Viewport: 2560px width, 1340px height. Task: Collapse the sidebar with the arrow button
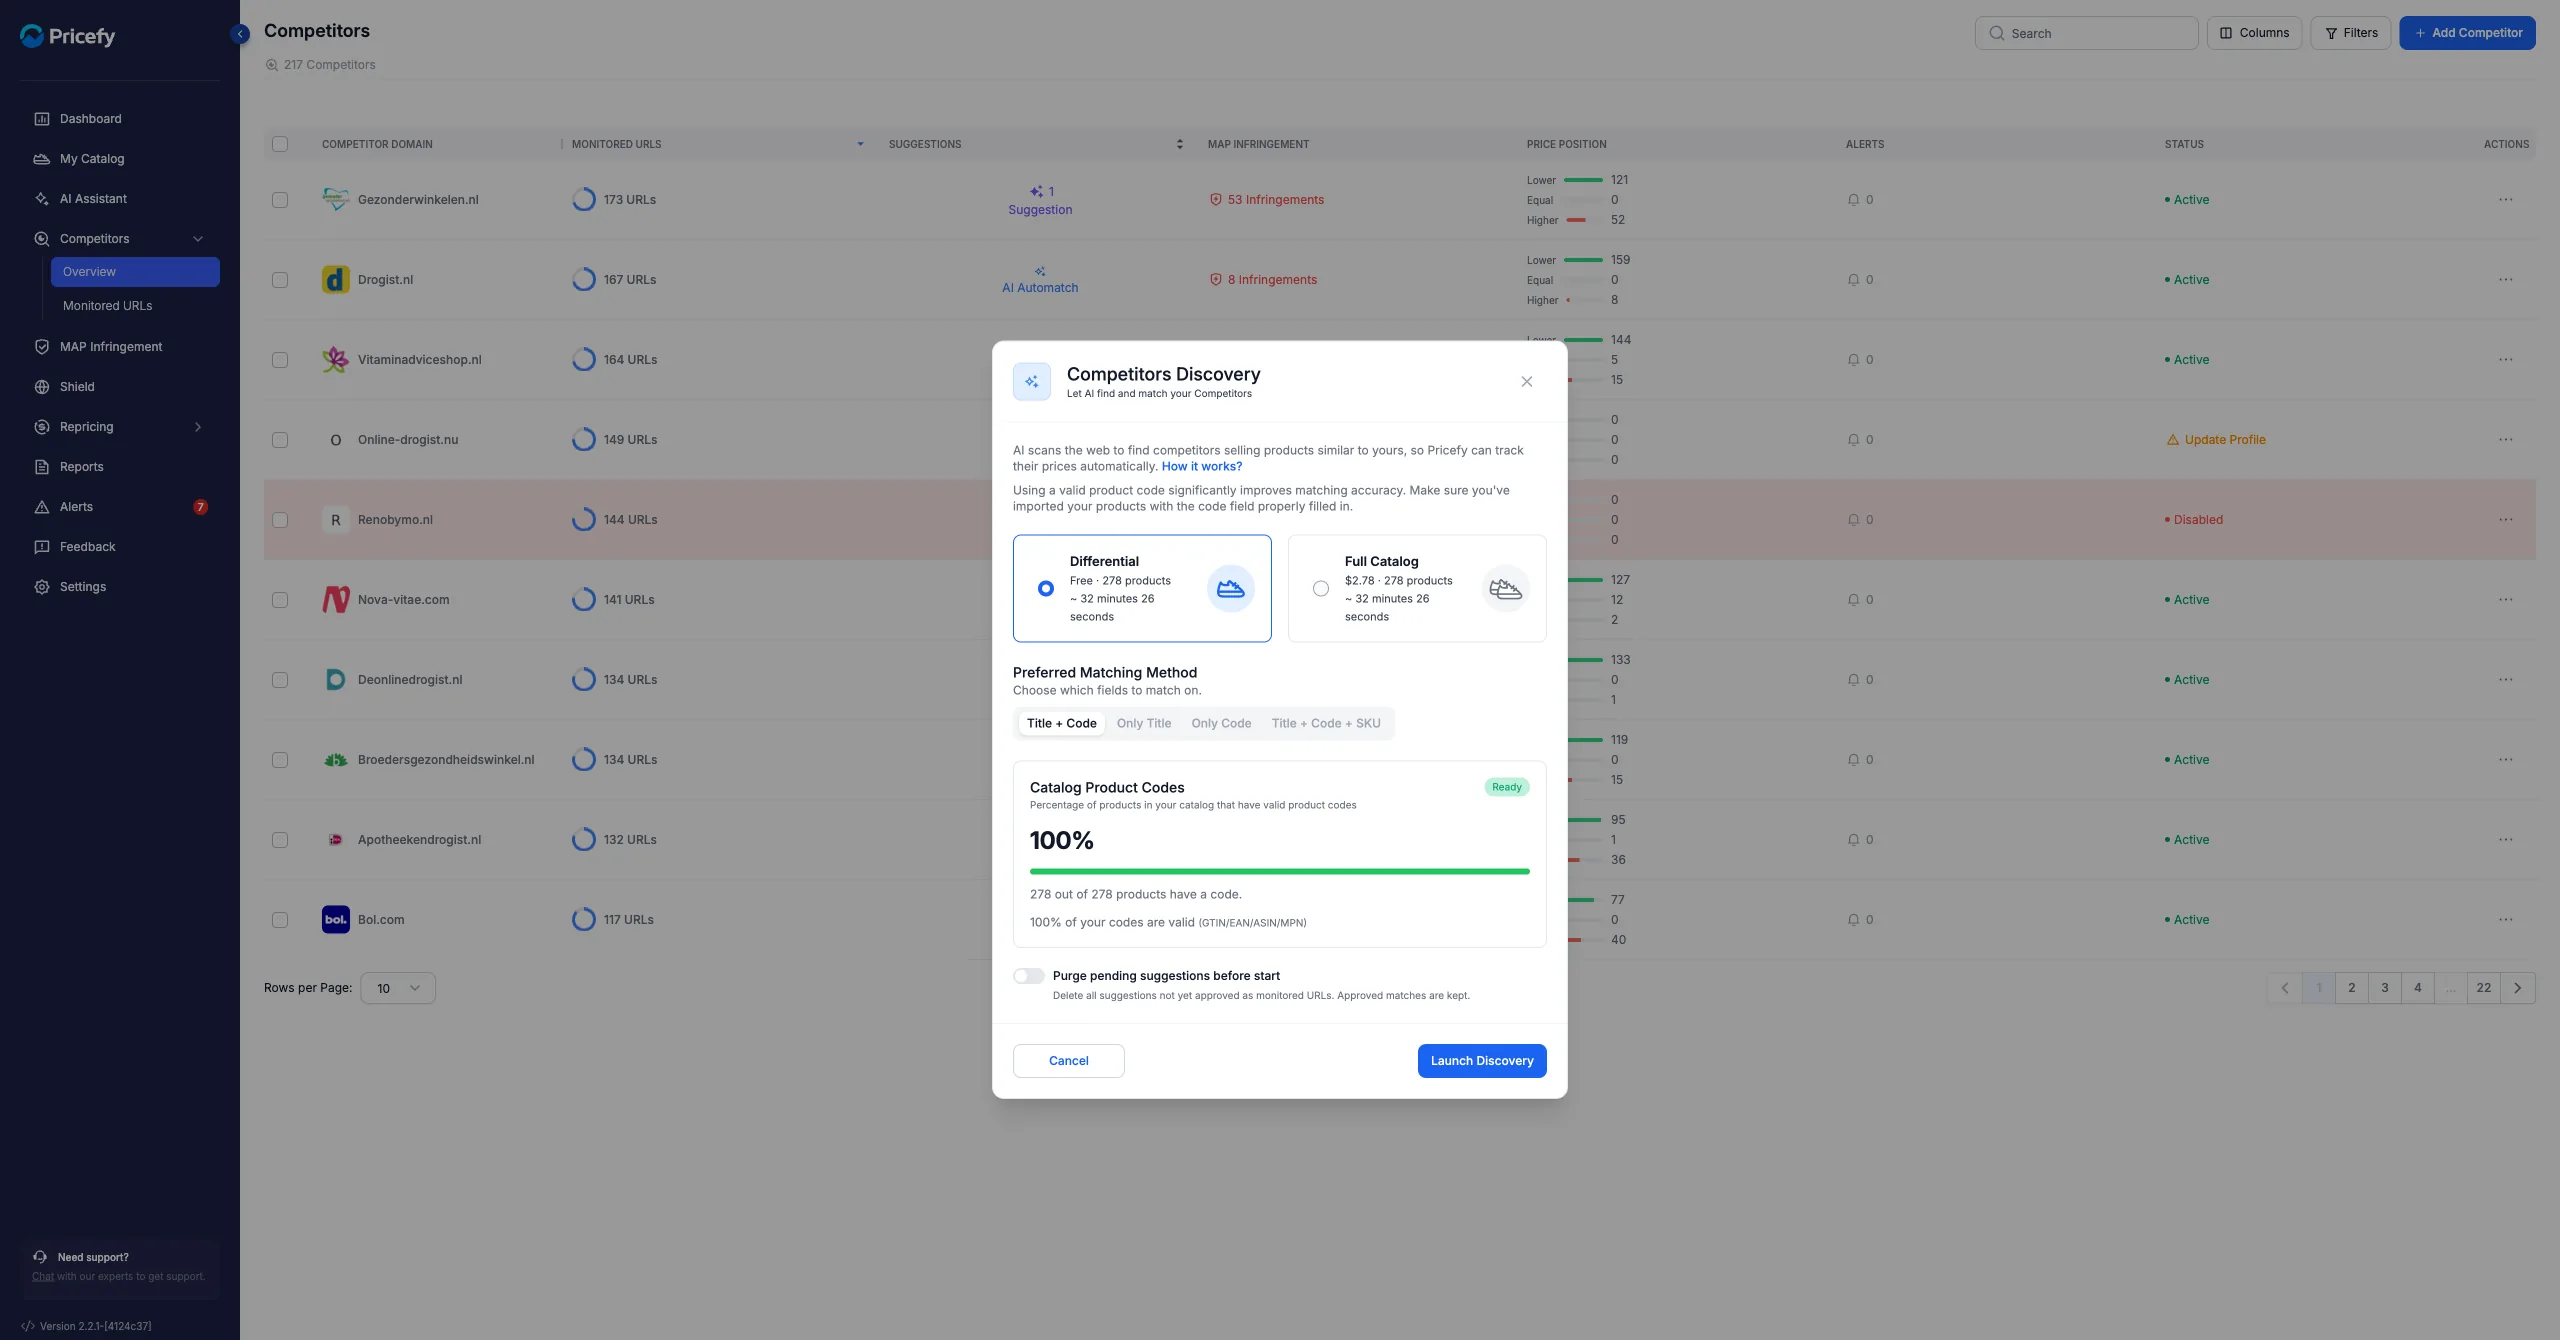(x=240, y=34)
